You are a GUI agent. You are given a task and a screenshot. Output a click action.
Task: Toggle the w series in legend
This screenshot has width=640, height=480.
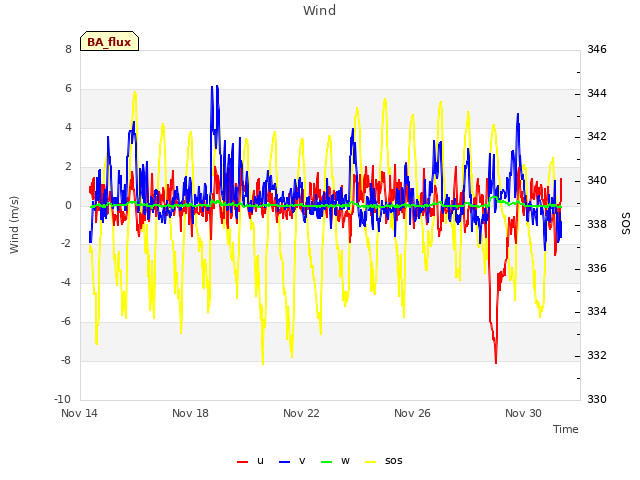click(x=336, y=461)
